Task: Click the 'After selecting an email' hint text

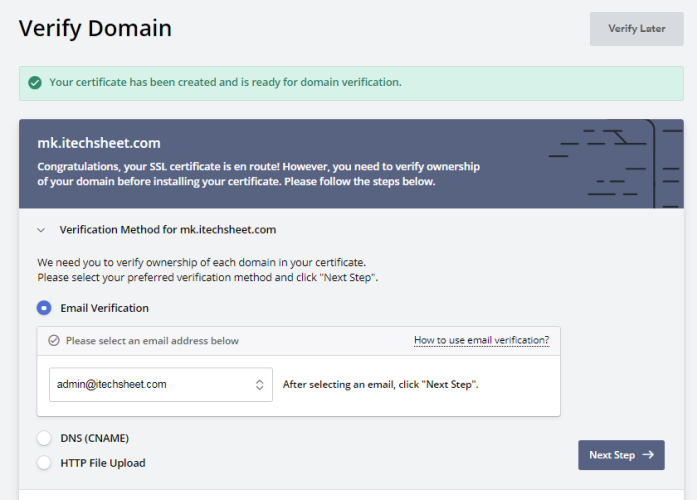Action: pos(380,384)
